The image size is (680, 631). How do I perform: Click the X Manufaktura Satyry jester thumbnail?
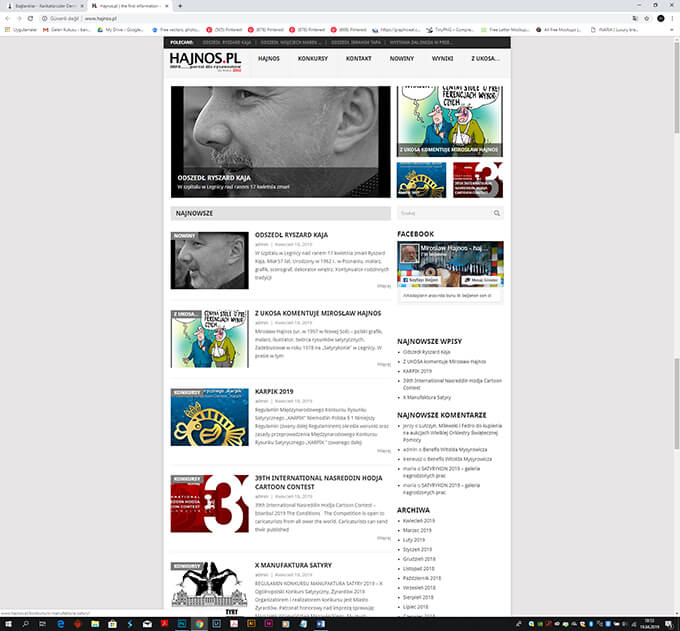[x=209, y=588]
